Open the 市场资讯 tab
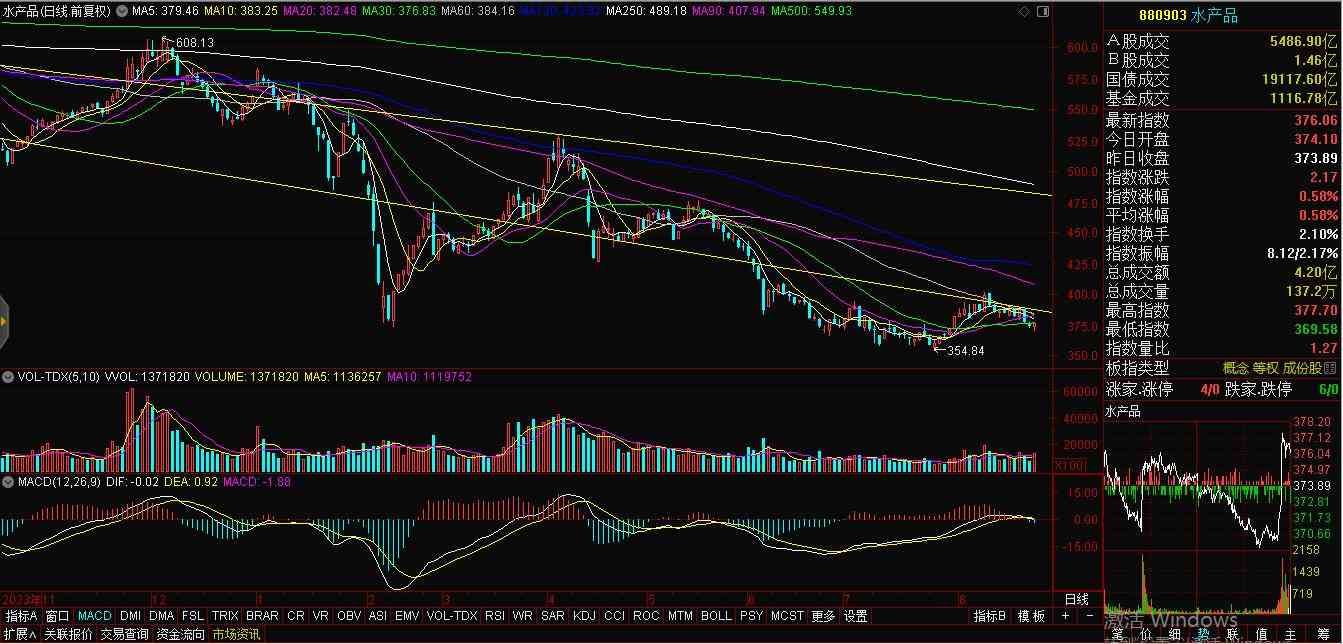The height and width of the screenshot is (644, 1343). click(x=236, y=634)
